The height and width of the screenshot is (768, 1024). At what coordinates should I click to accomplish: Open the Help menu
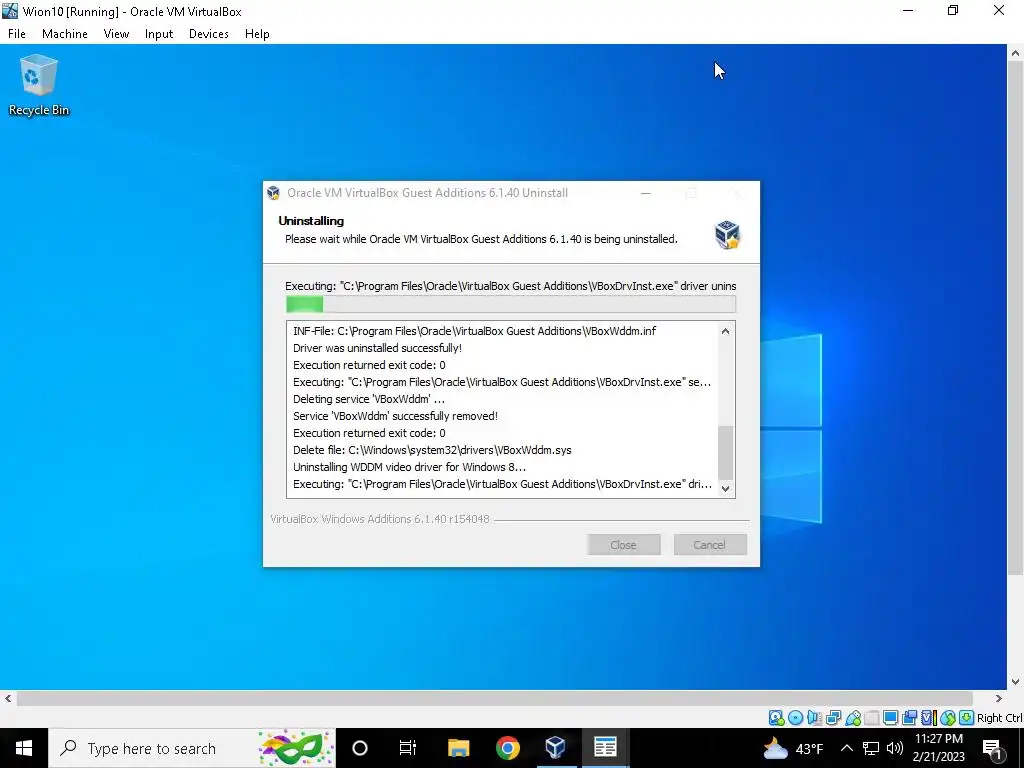(x=257, y=34)
